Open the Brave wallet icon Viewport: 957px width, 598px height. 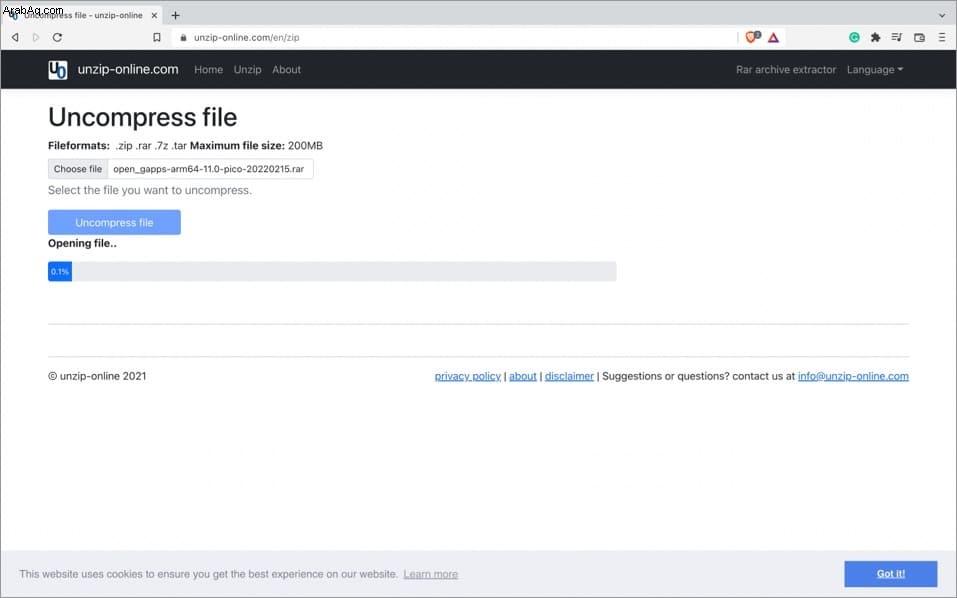click(x=919, y=37)
